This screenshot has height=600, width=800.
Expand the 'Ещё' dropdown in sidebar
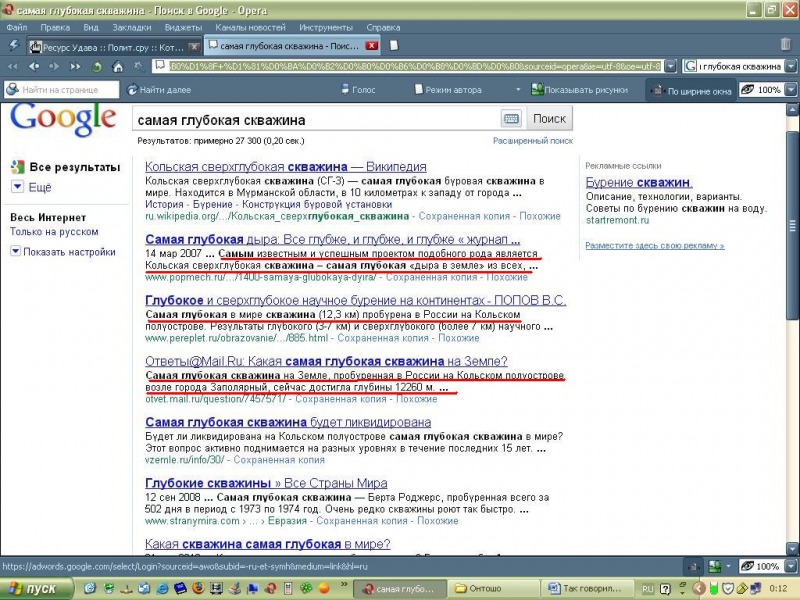pyautogui.click(x=18, y=187)
